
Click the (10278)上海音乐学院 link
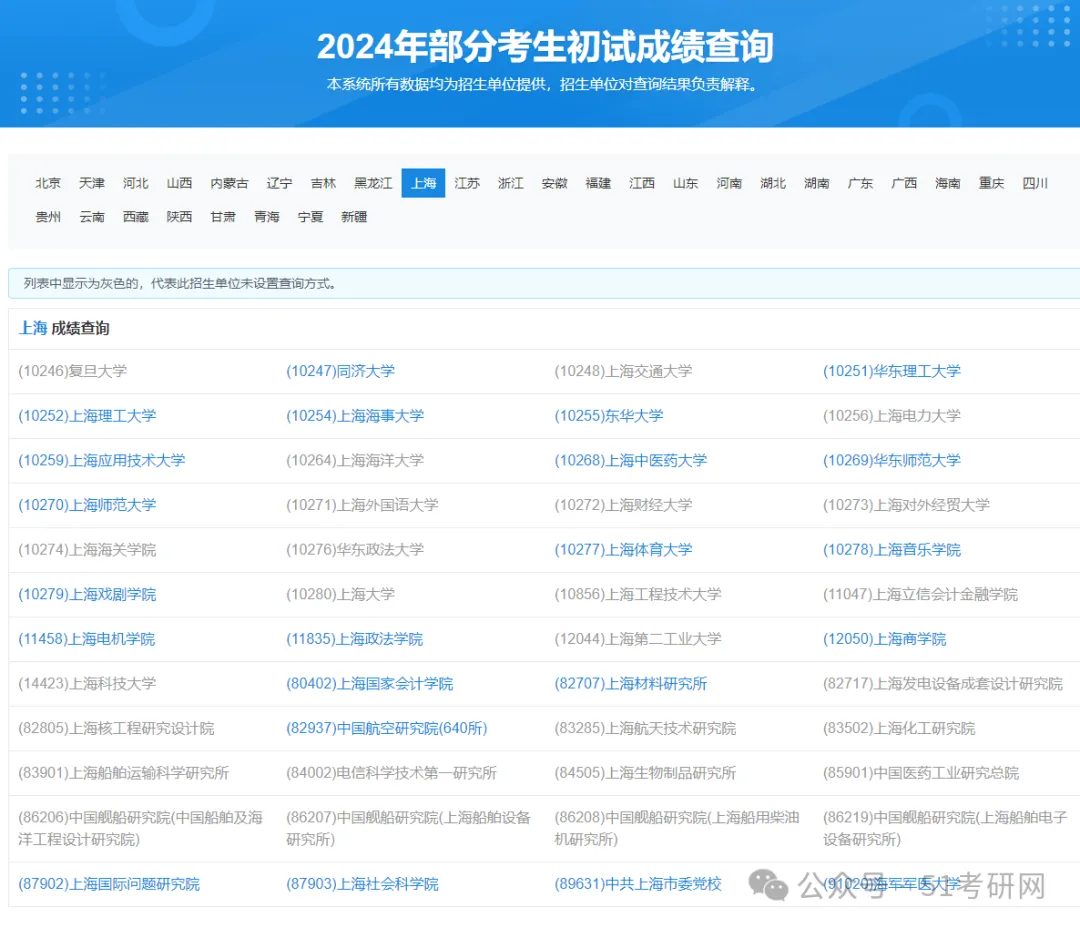click(892, 550)
